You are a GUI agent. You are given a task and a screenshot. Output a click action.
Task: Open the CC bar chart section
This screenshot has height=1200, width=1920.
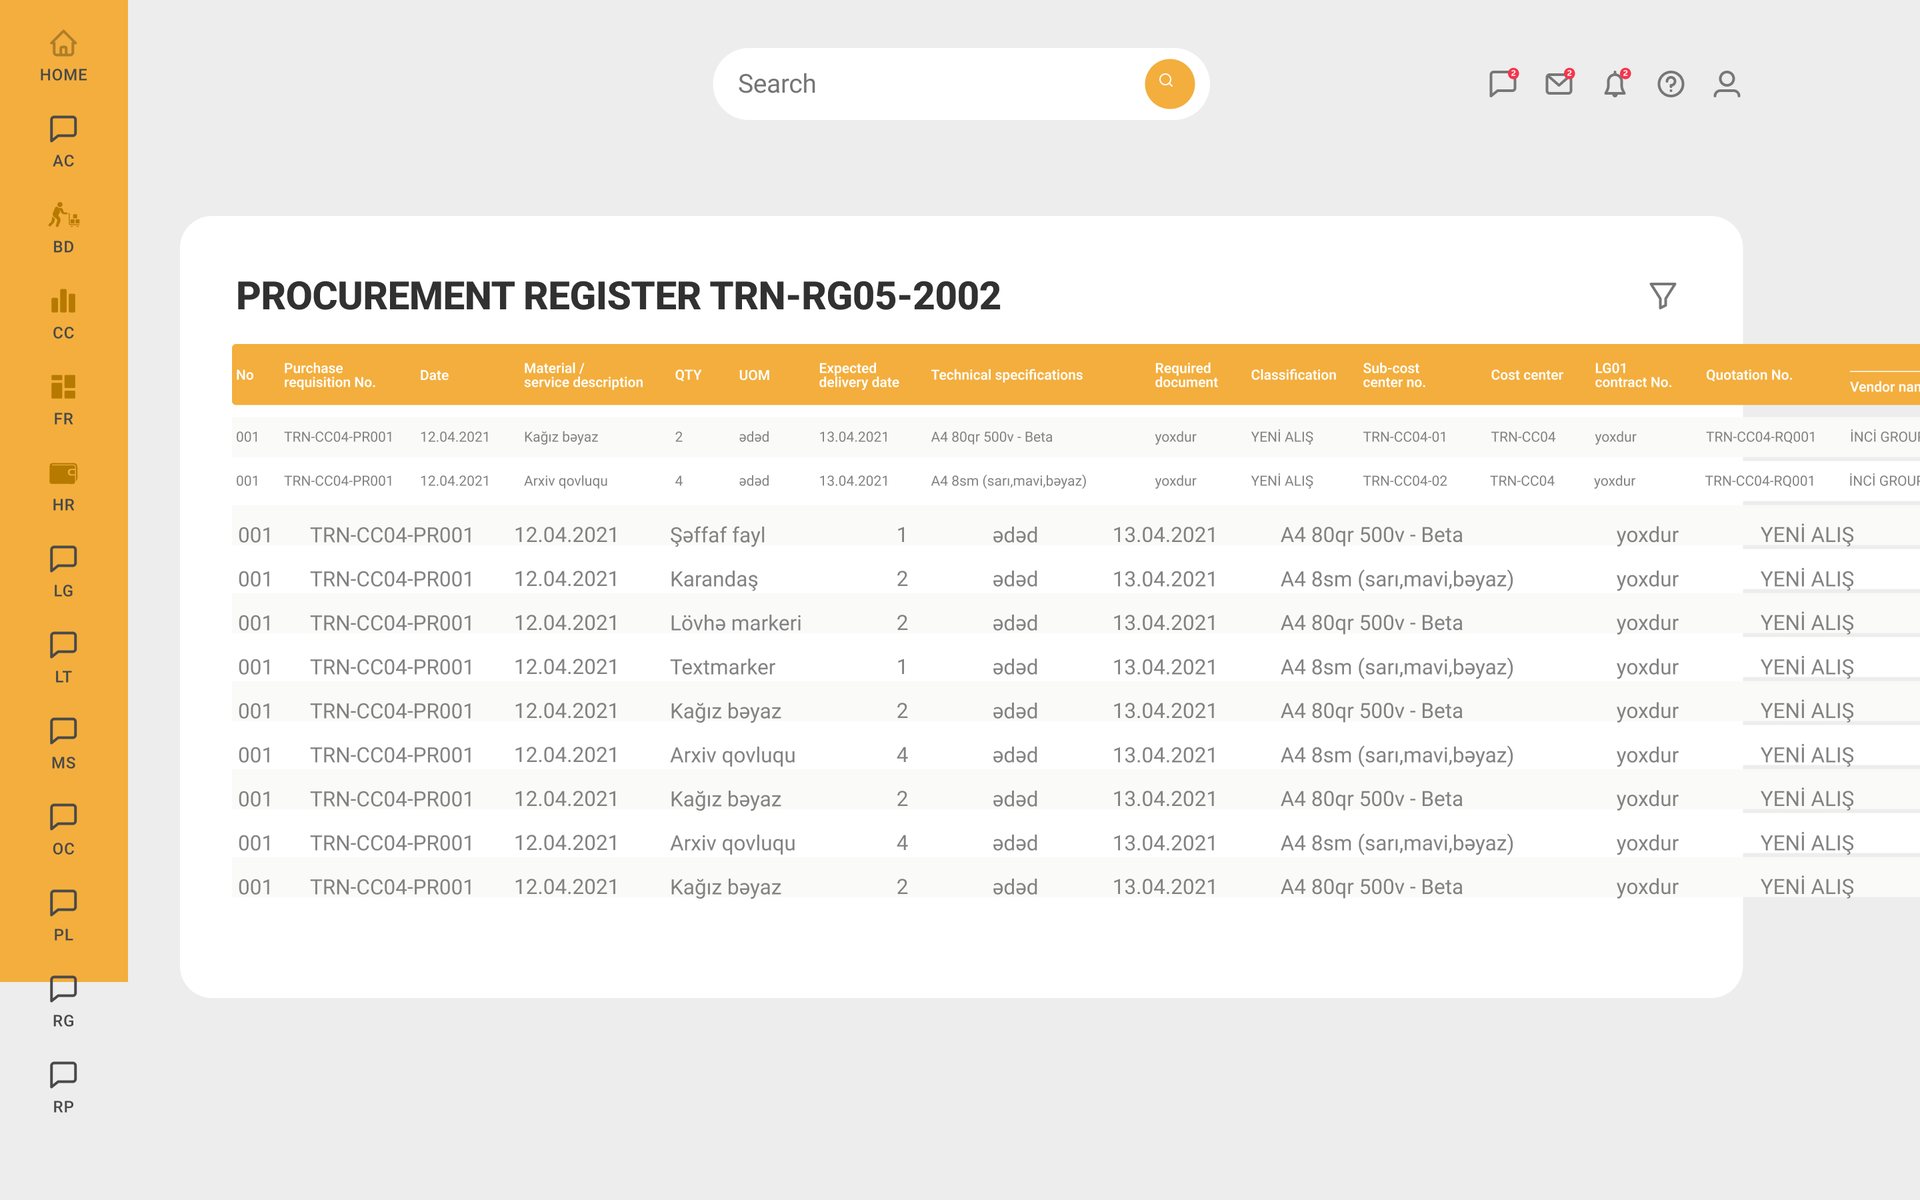point(63,314)
